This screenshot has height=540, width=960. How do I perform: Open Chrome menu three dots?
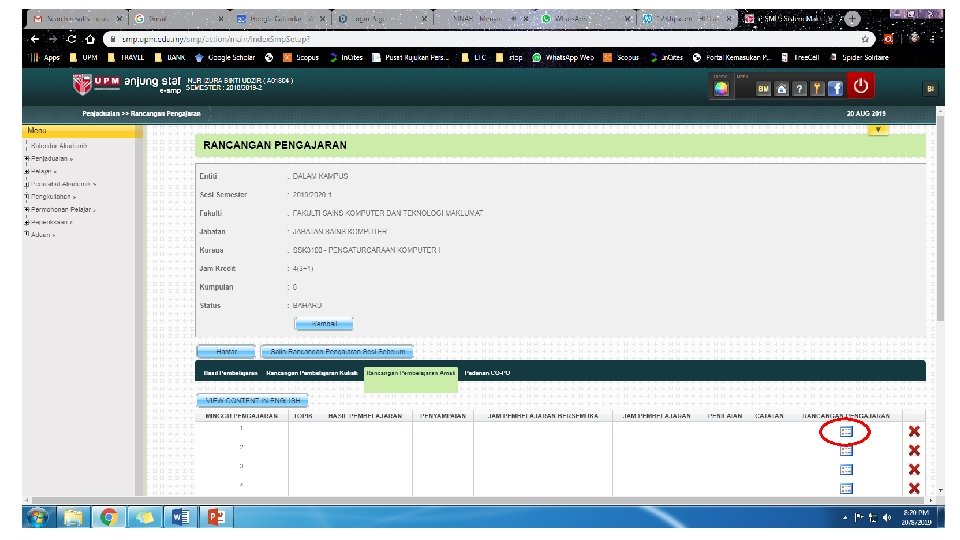(x=933, y=39)
